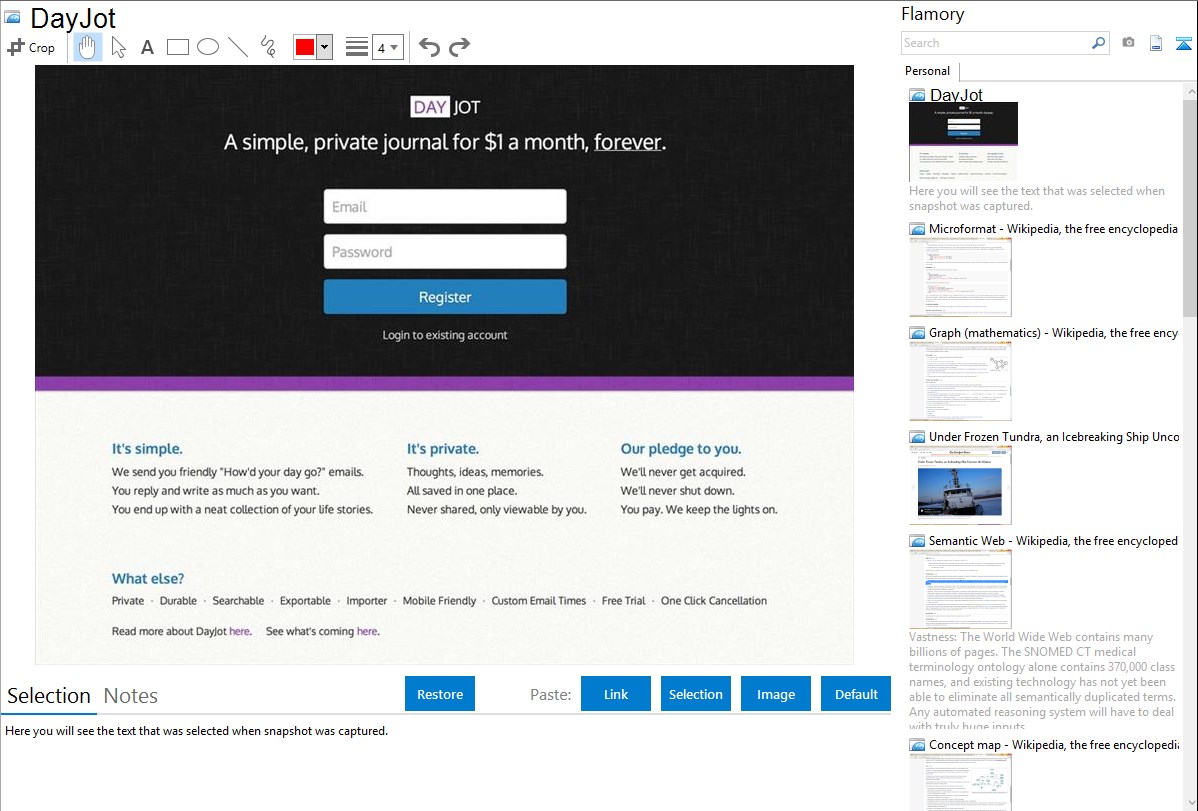Viewport: 1198px width, 811px height.
Task: Click the 'It's private.' heading
Action: [x=443, y=449]
